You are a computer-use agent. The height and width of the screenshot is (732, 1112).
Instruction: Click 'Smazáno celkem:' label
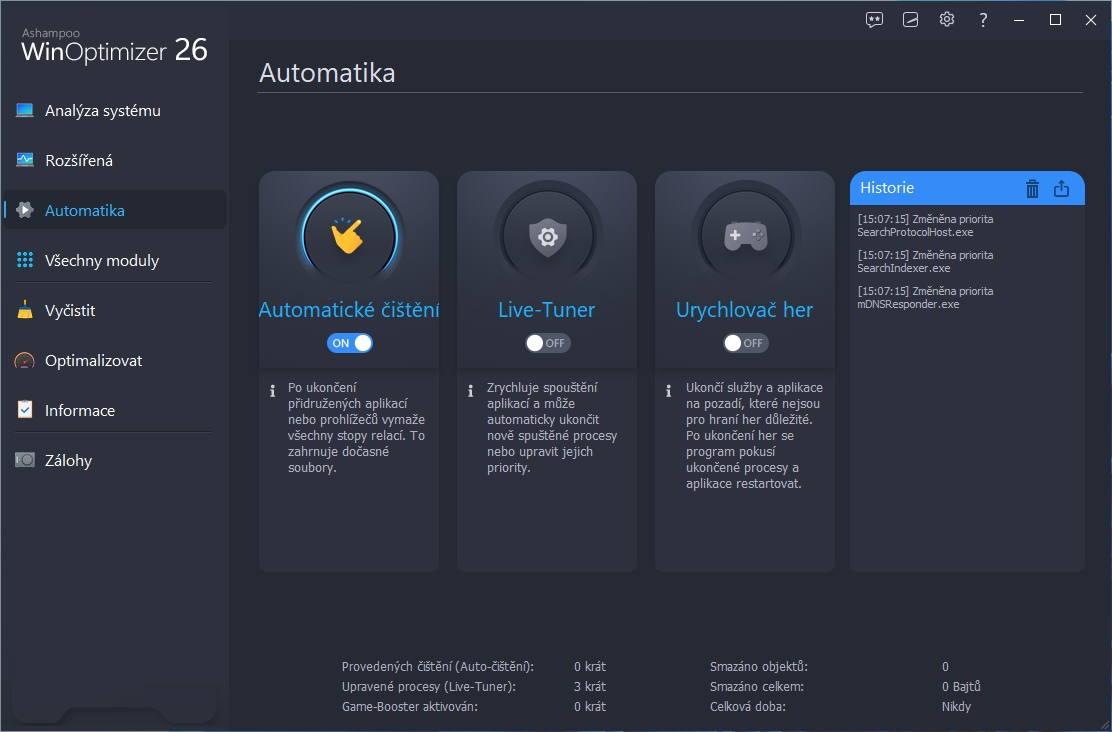[757, 687]
